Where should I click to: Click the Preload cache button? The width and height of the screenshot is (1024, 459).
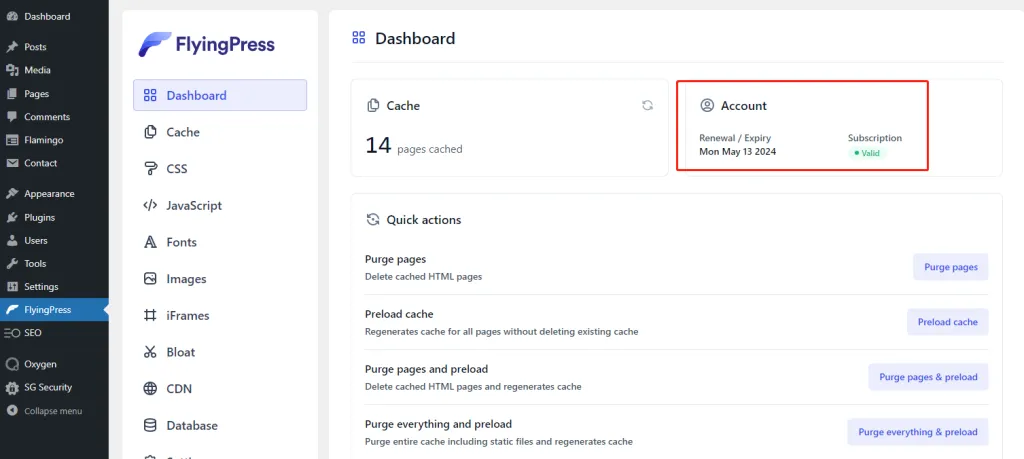947,322
